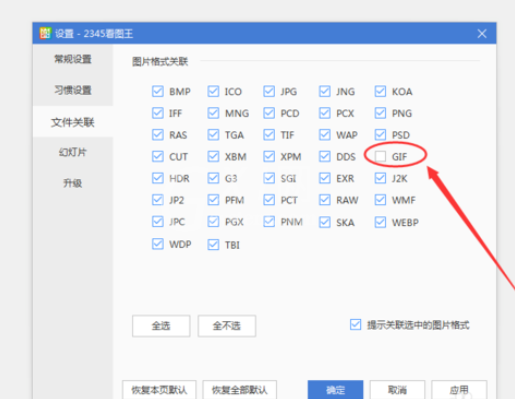515x399 pixels.
Task: Click 恢复全部默认 button
Action: tap(240, 390)
